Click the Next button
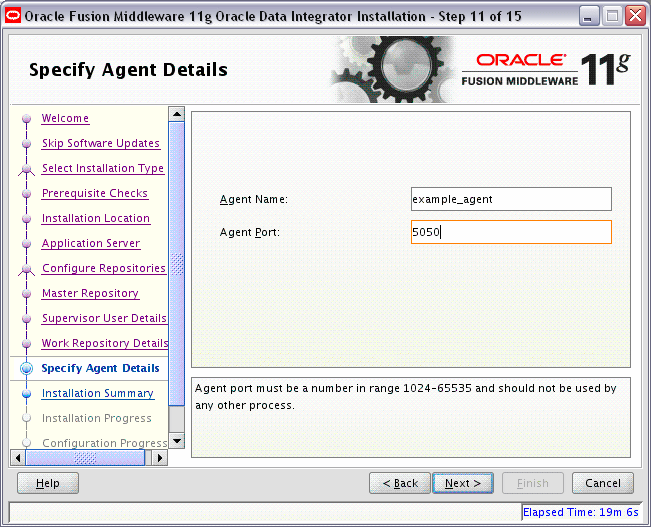The height and width of the screenshot is (527, 651). pyautogui.click(x=463, y=483)
